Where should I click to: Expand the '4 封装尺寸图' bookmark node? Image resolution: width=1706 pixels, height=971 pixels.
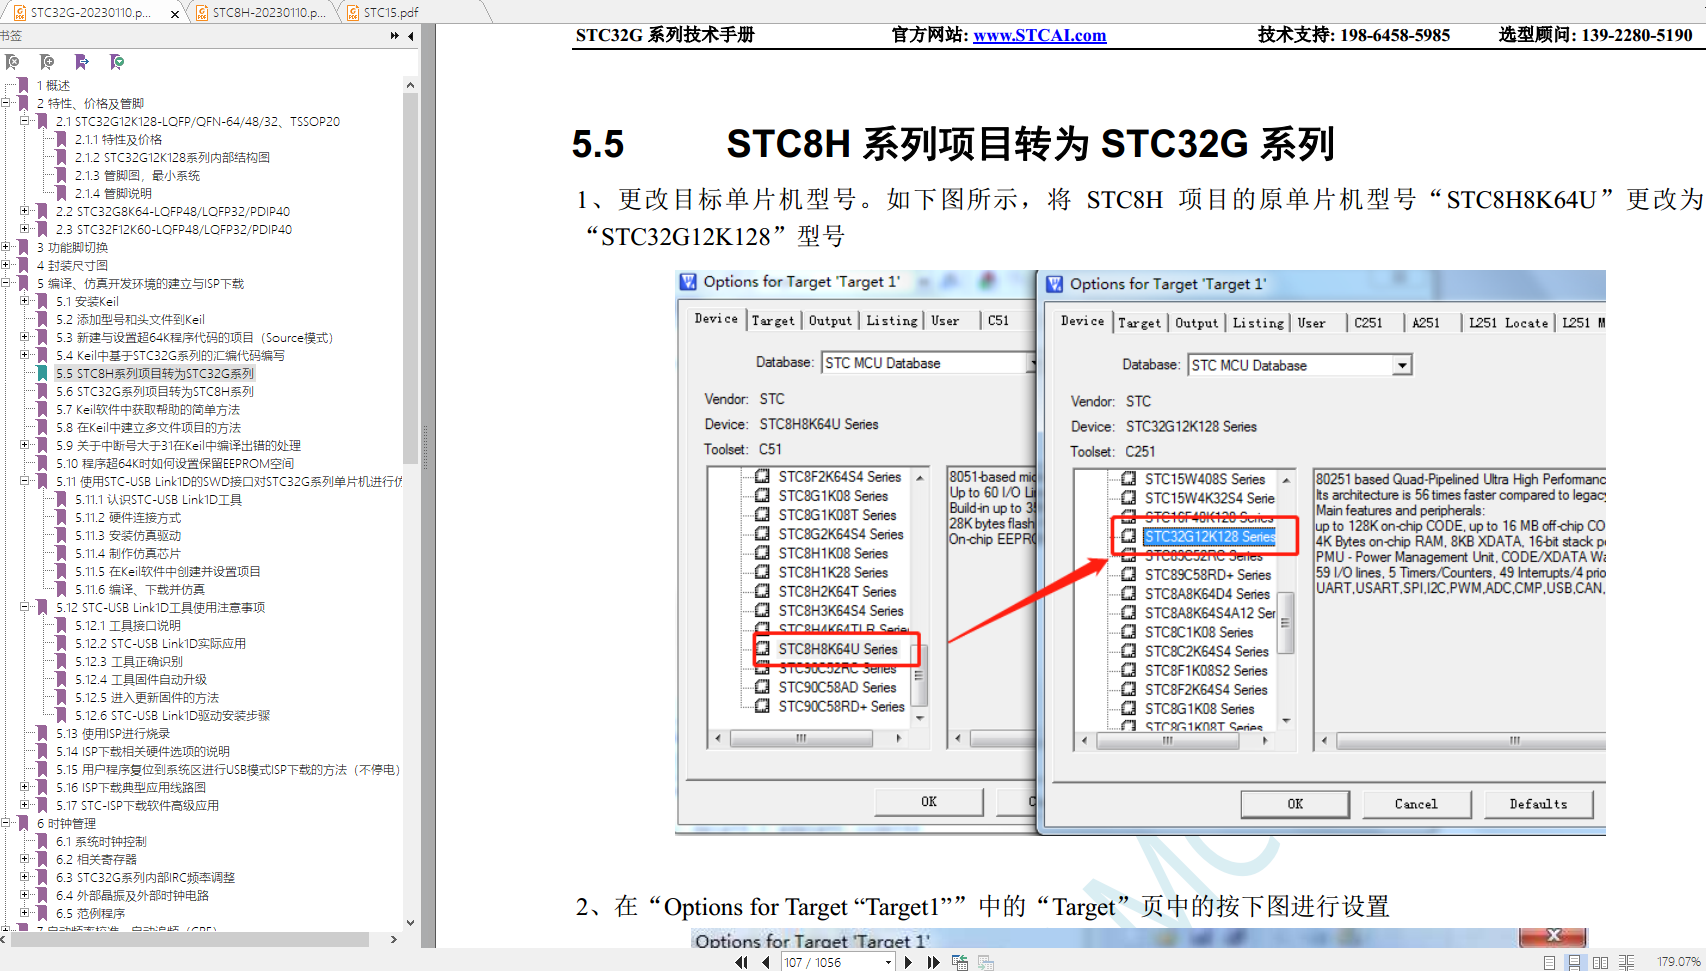[6, 265]
